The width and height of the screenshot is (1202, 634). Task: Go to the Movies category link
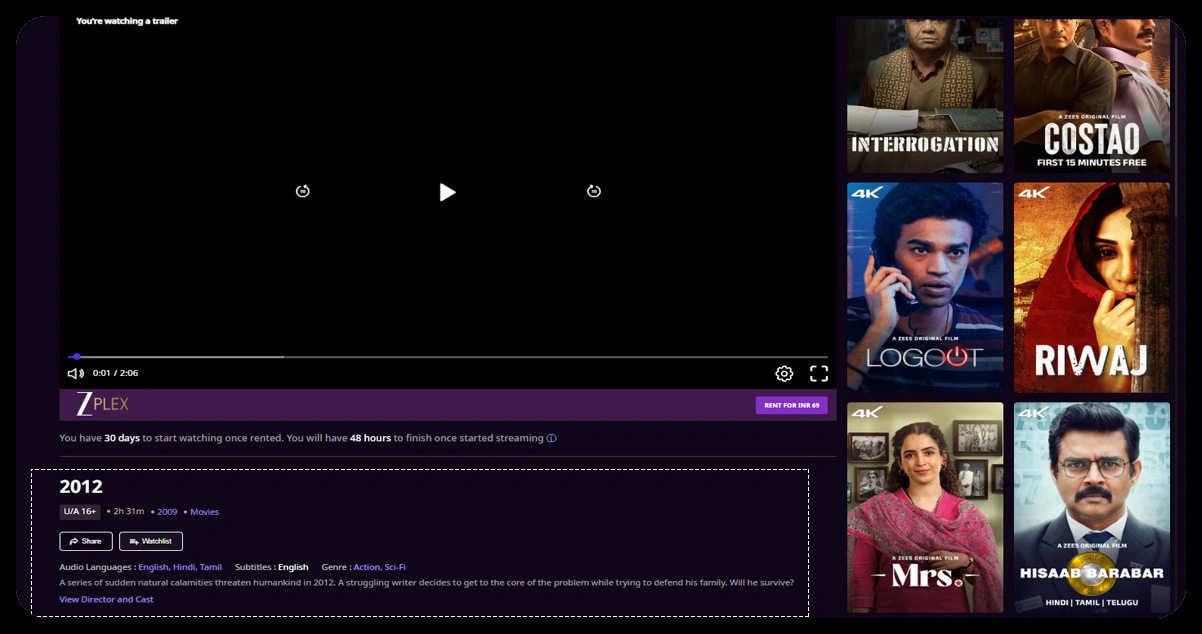point(204,512)
